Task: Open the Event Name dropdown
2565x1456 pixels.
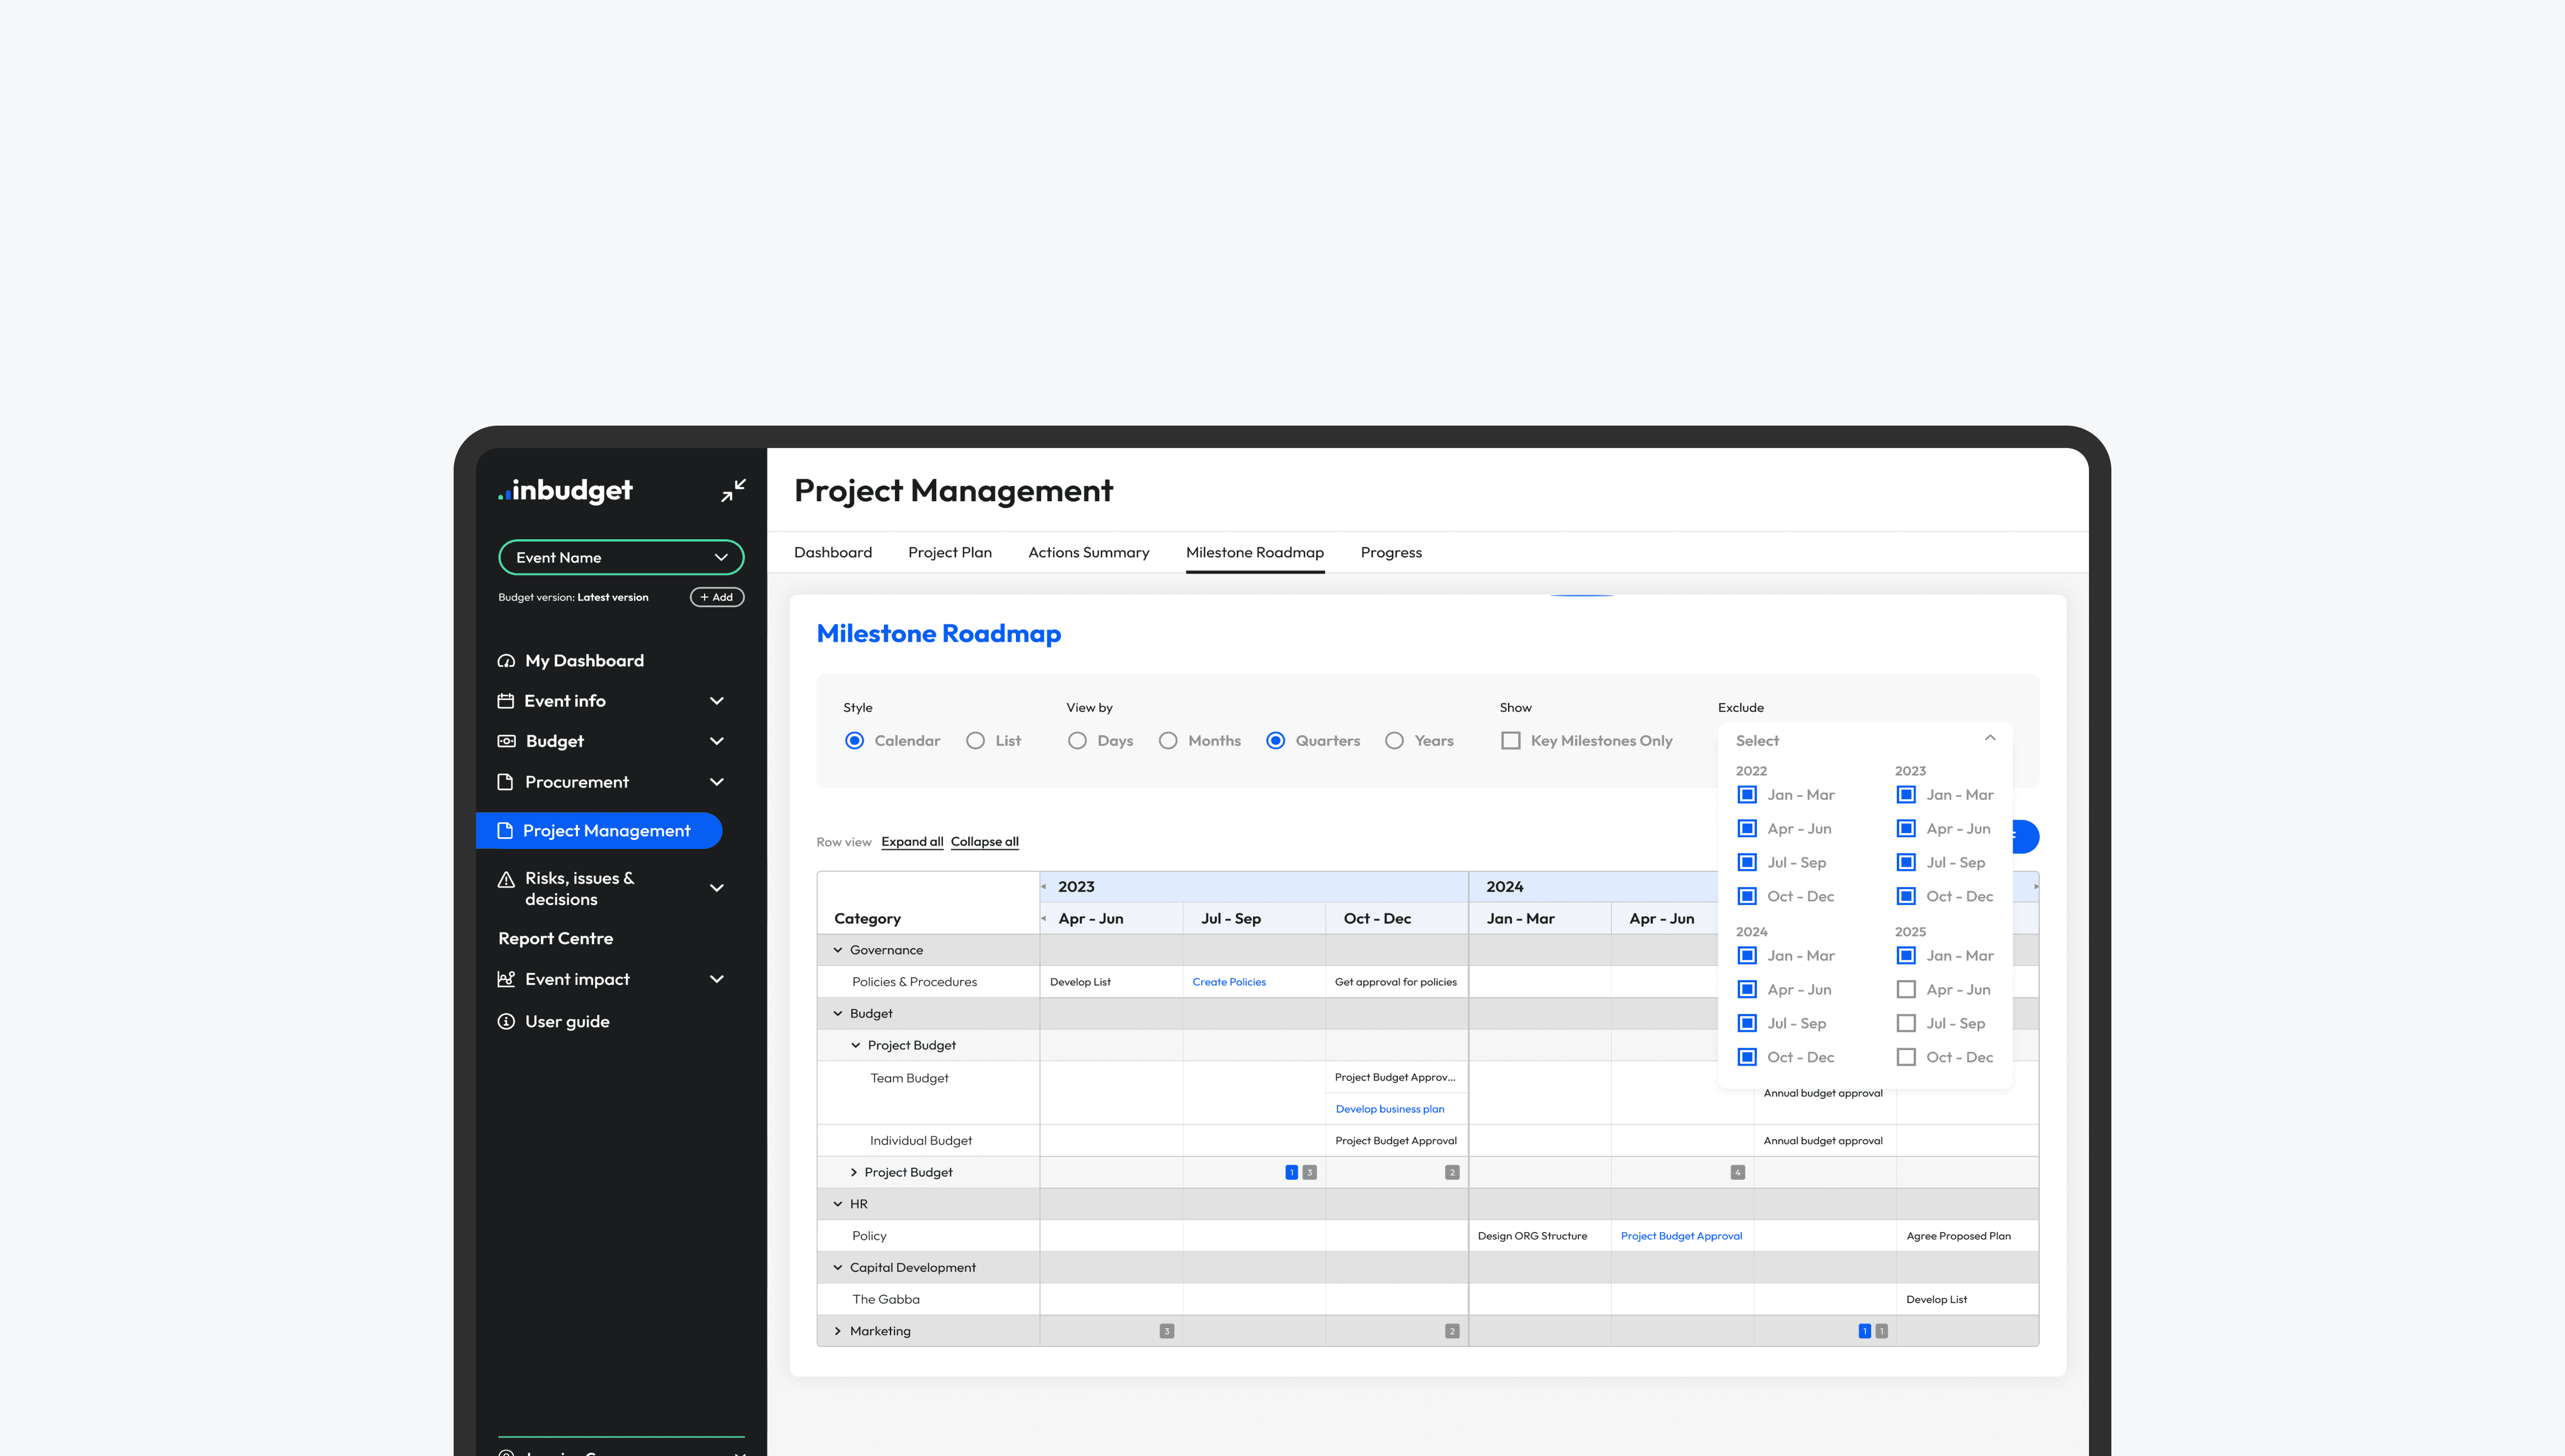Action: [x=621, y=558]
